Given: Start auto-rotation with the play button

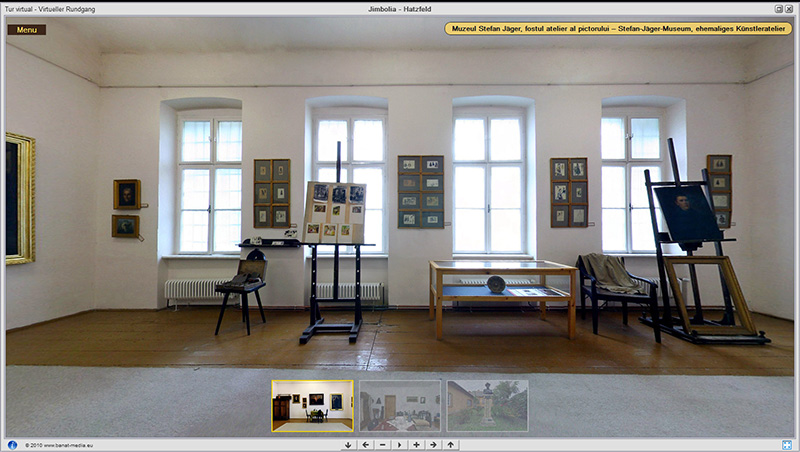Looking at the screenshot, I should [400, 445].
